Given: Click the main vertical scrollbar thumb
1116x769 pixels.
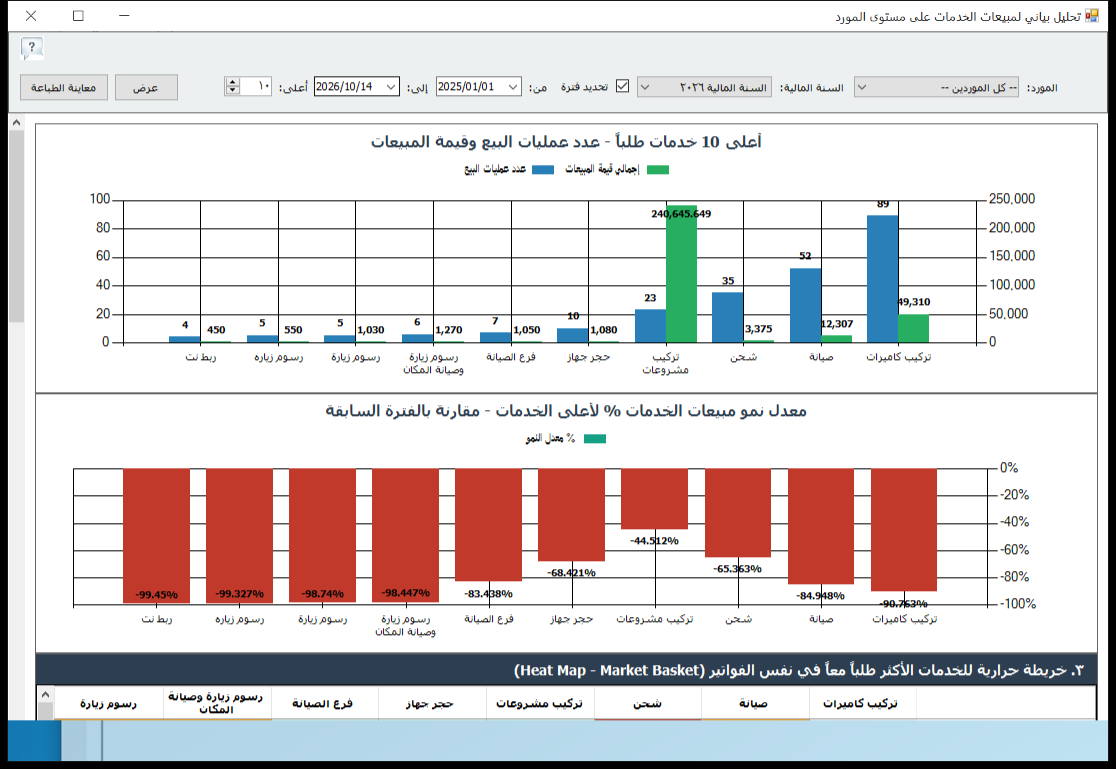Looking at the screenshot, I should [16, 226].
